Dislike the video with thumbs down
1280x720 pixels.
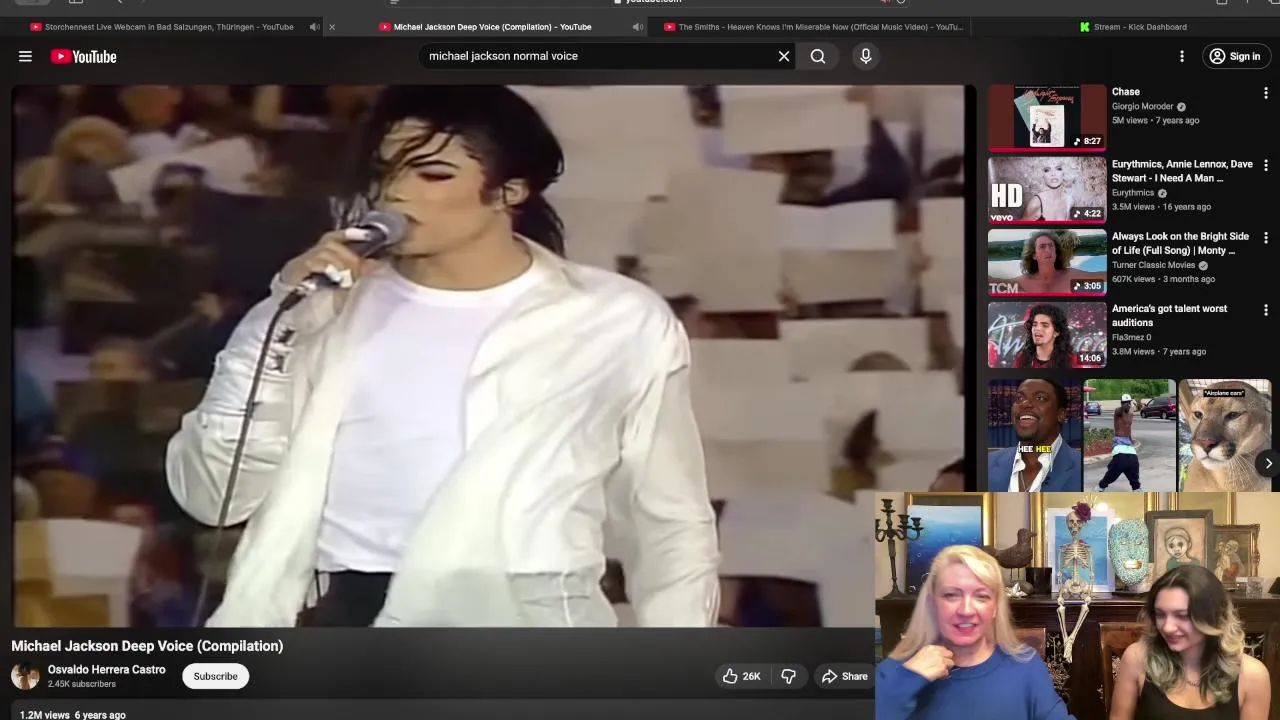(x=788, y=677)
